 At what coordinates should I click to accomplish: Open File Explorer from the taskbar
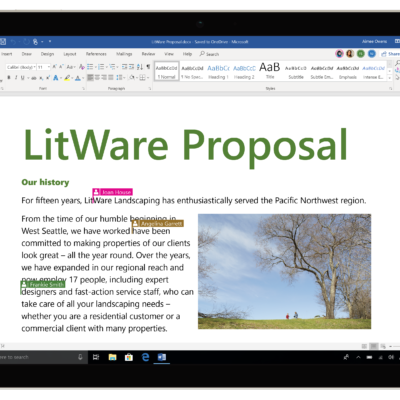click(112, 357)
